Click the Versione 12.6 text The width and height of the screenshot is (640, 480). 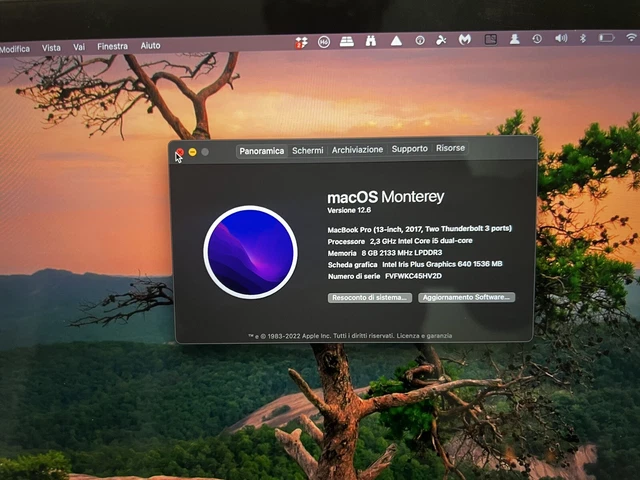(349, 210)
